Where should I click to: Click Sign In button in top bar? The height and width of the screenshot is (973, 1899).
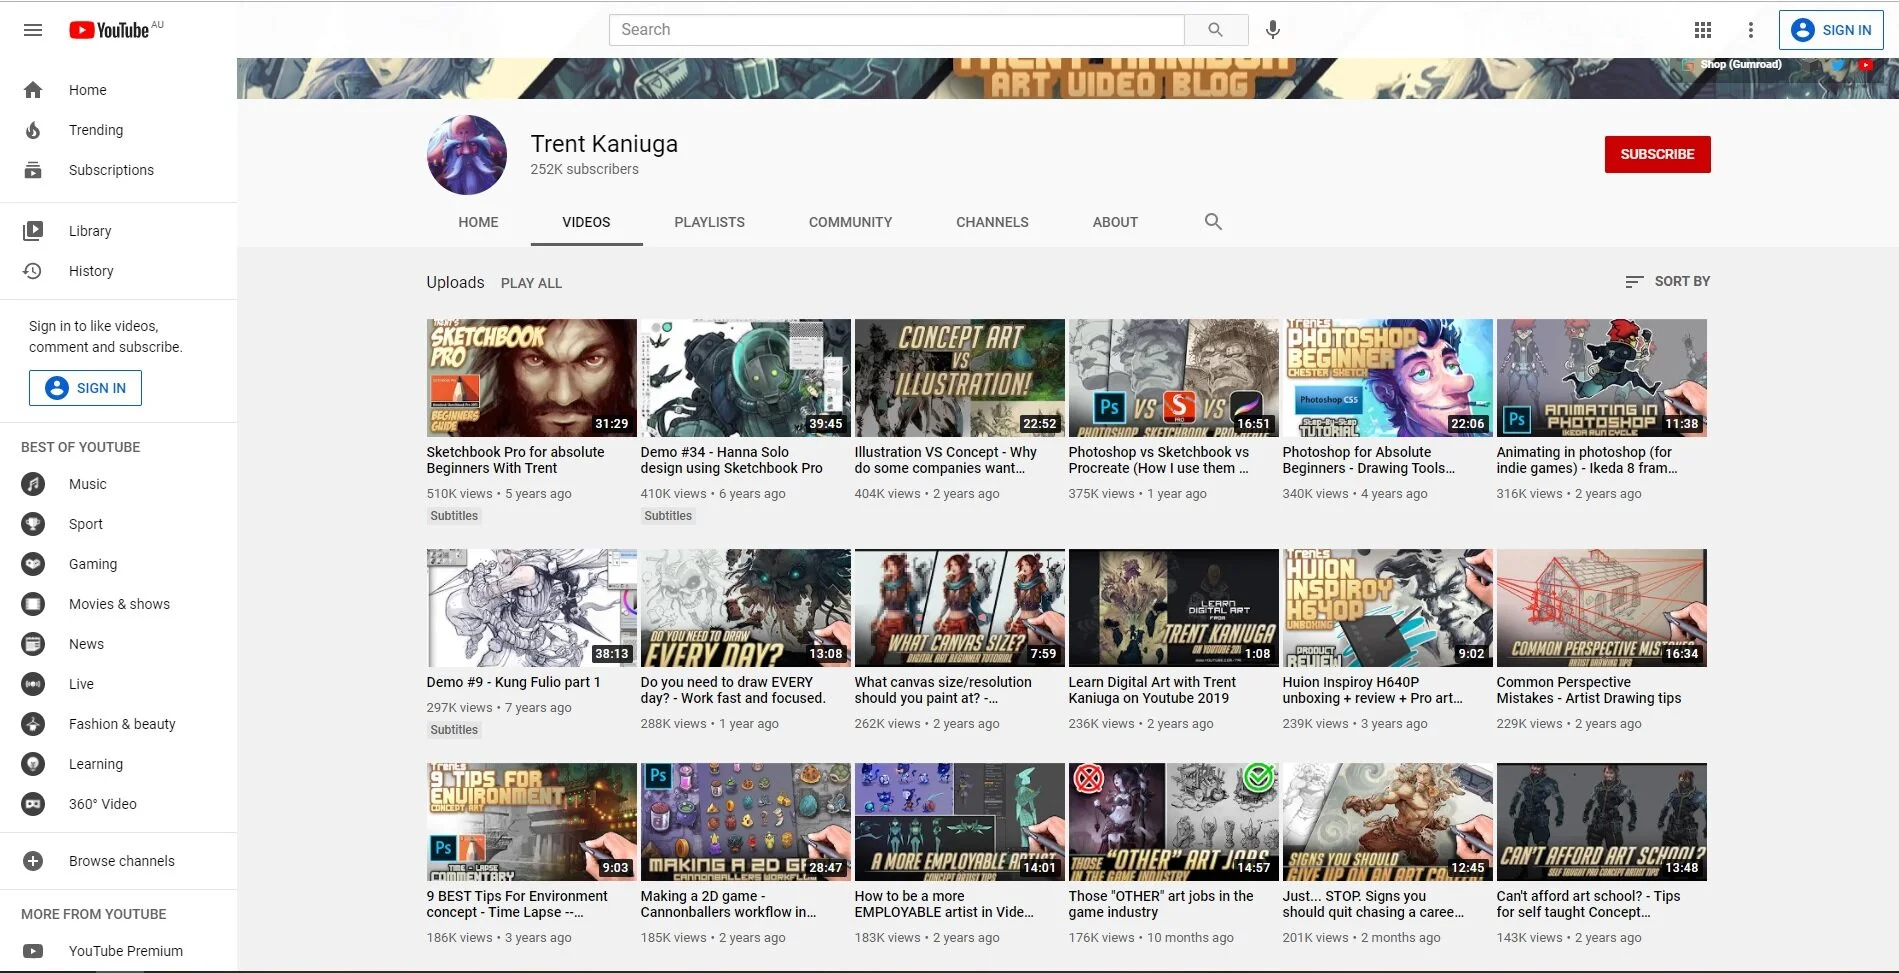(1831, 30)
